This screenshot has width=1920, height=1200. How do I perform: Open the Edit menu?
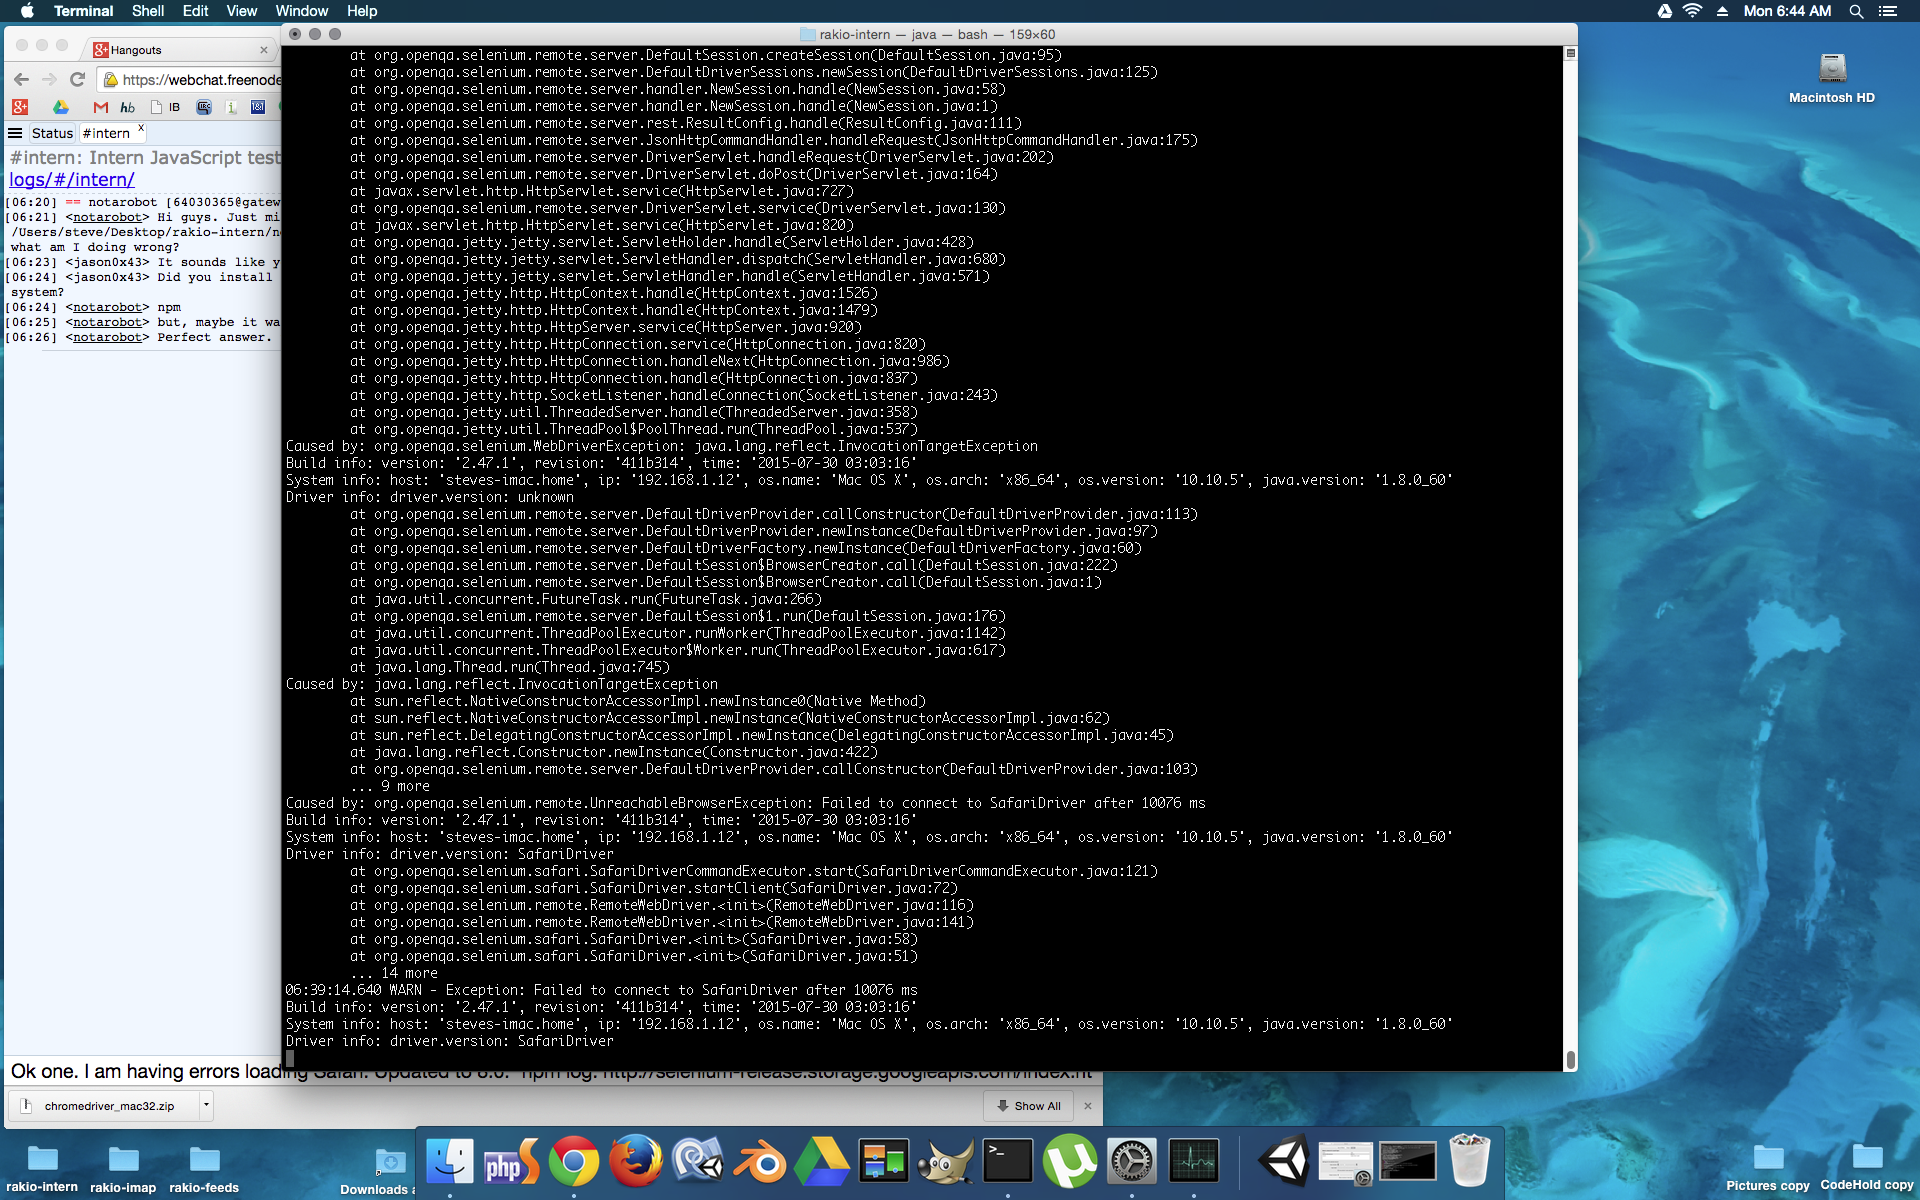[195, 11]
